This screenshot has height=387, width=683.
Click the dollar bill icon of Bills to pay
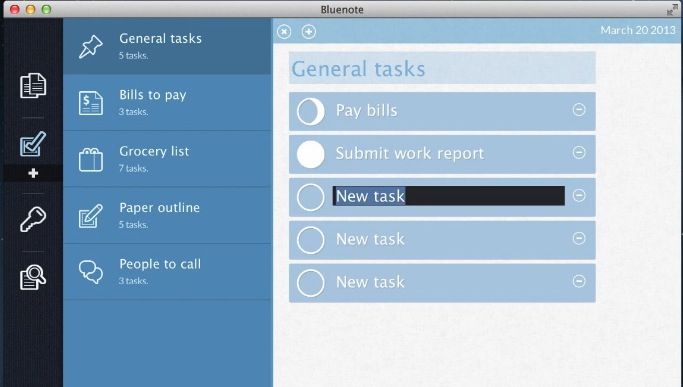(91, 103)
